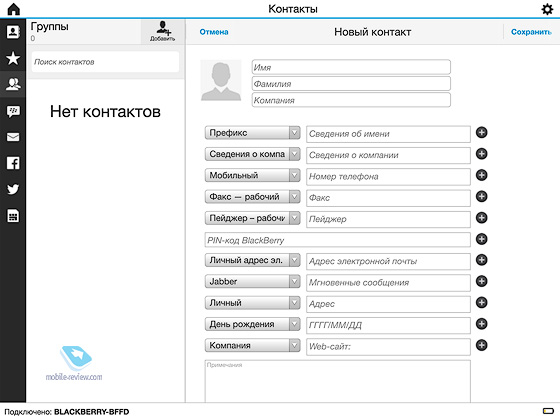This screenshot has width=560, height=420.
Task: Open the Личный address type dropdown
Action: pyautogui.click(x=252, y=303)
